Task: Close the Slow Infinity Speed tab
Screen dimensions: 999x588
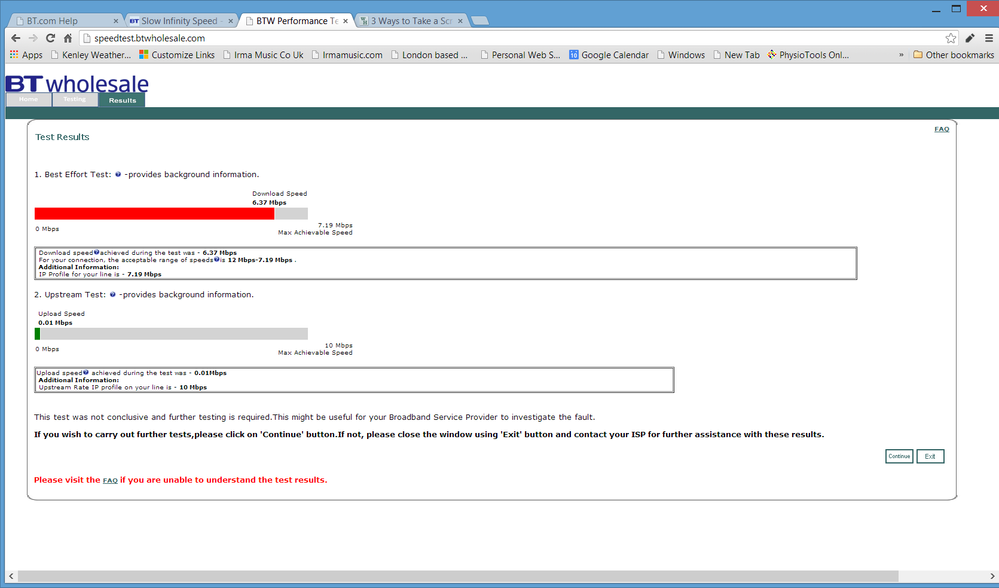Action: point(231,21)
